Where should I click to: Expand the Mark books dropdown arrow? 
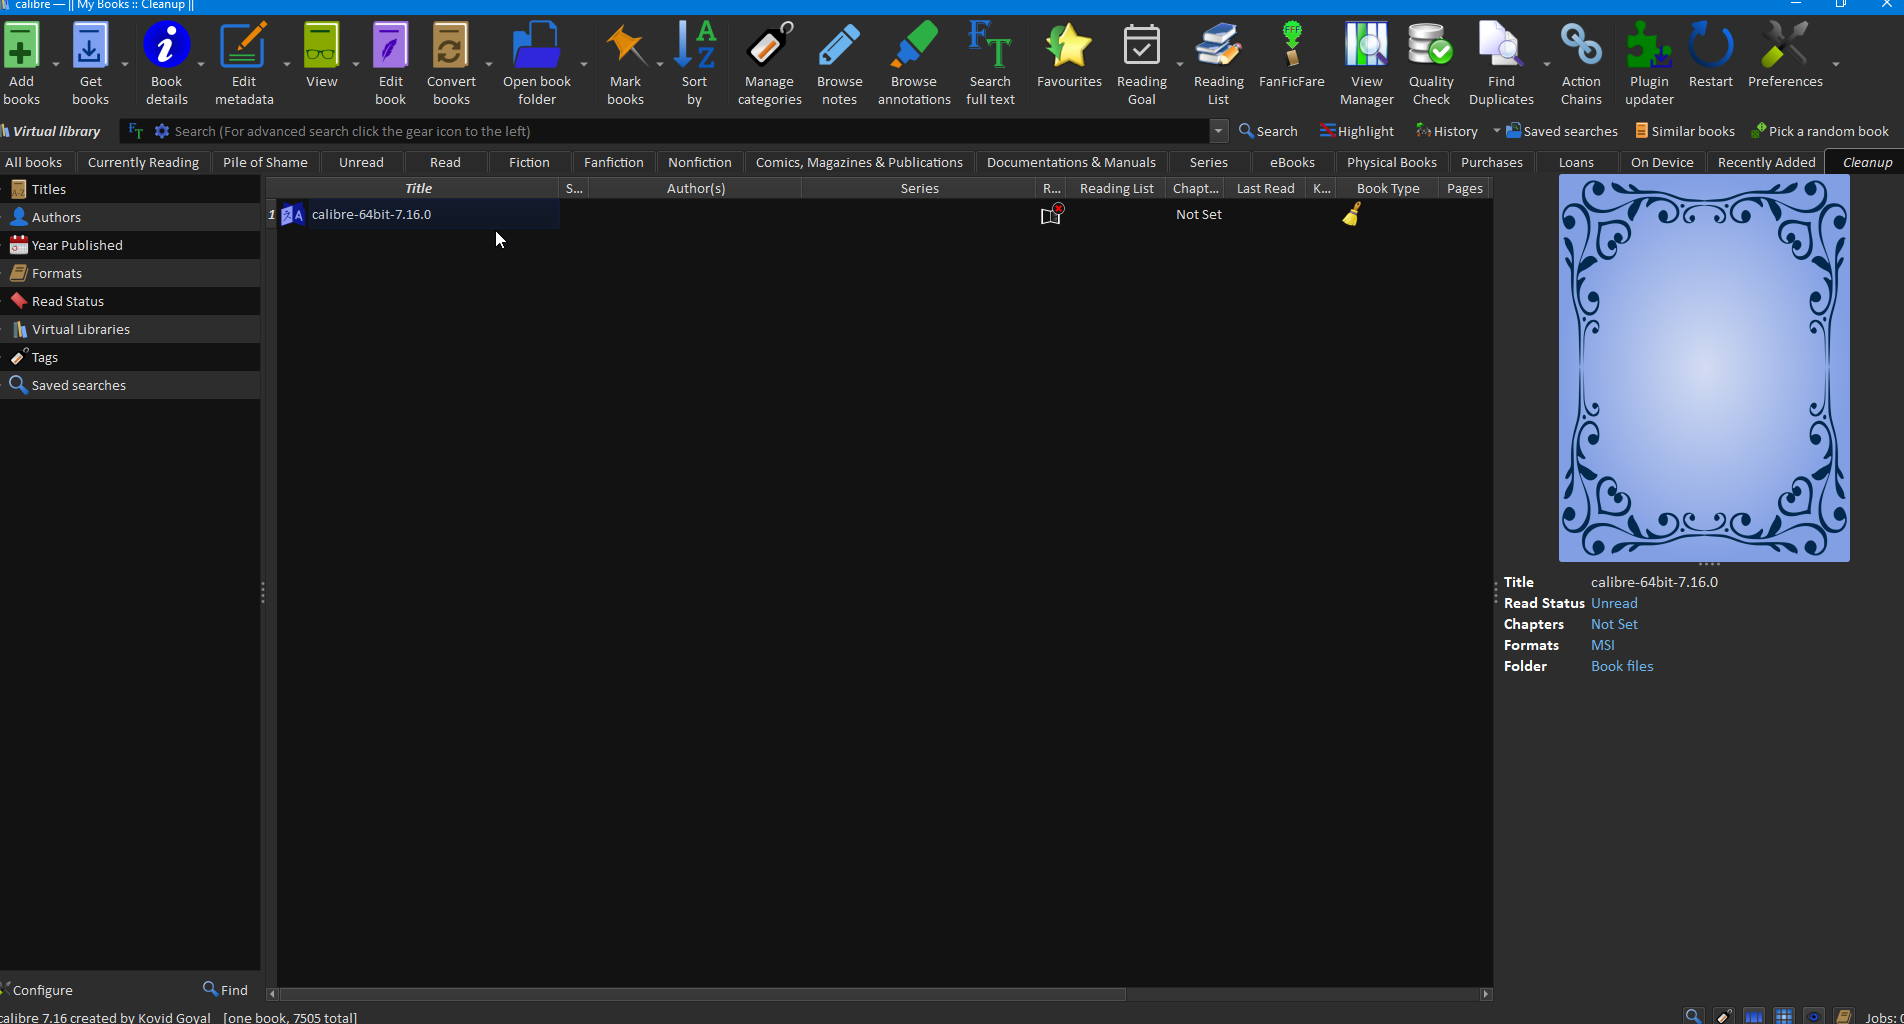pyautogui.click(x=660, y=64)
